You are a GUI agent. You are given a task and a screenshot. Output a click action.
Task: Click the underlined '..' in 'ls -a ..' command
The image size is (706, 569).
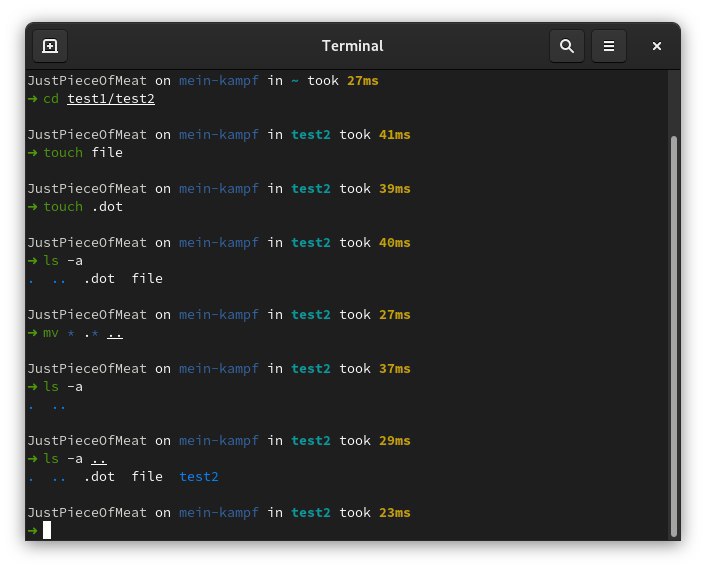click(99, 459)
